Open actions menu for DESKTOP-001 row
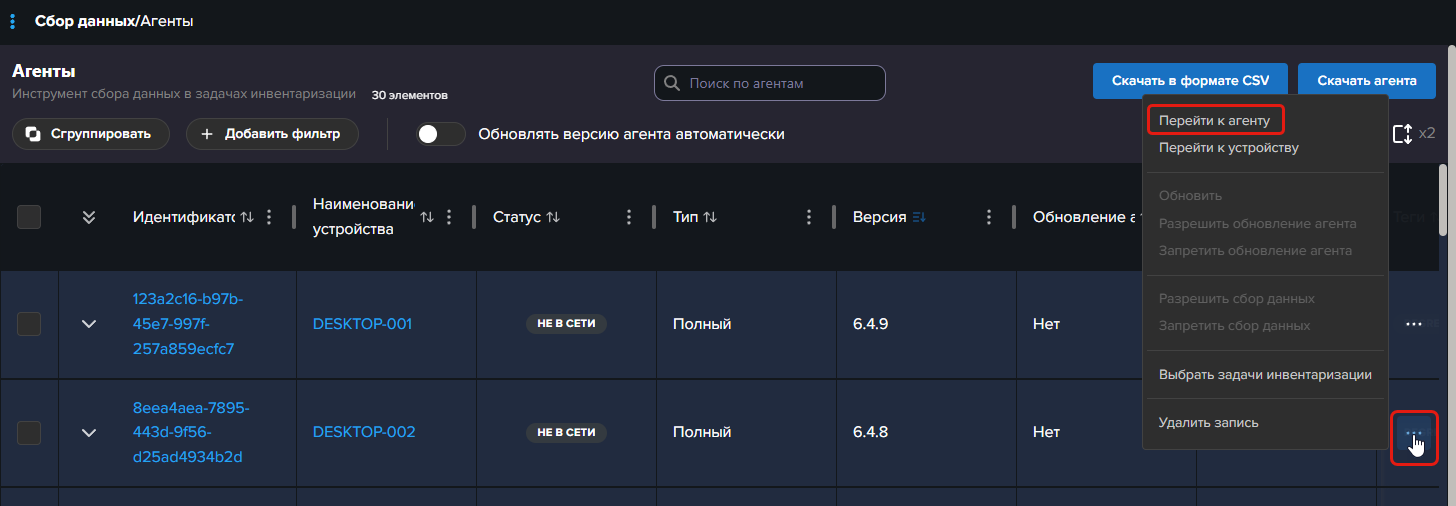The image size is (1456, 506). tap(1413, 325)
